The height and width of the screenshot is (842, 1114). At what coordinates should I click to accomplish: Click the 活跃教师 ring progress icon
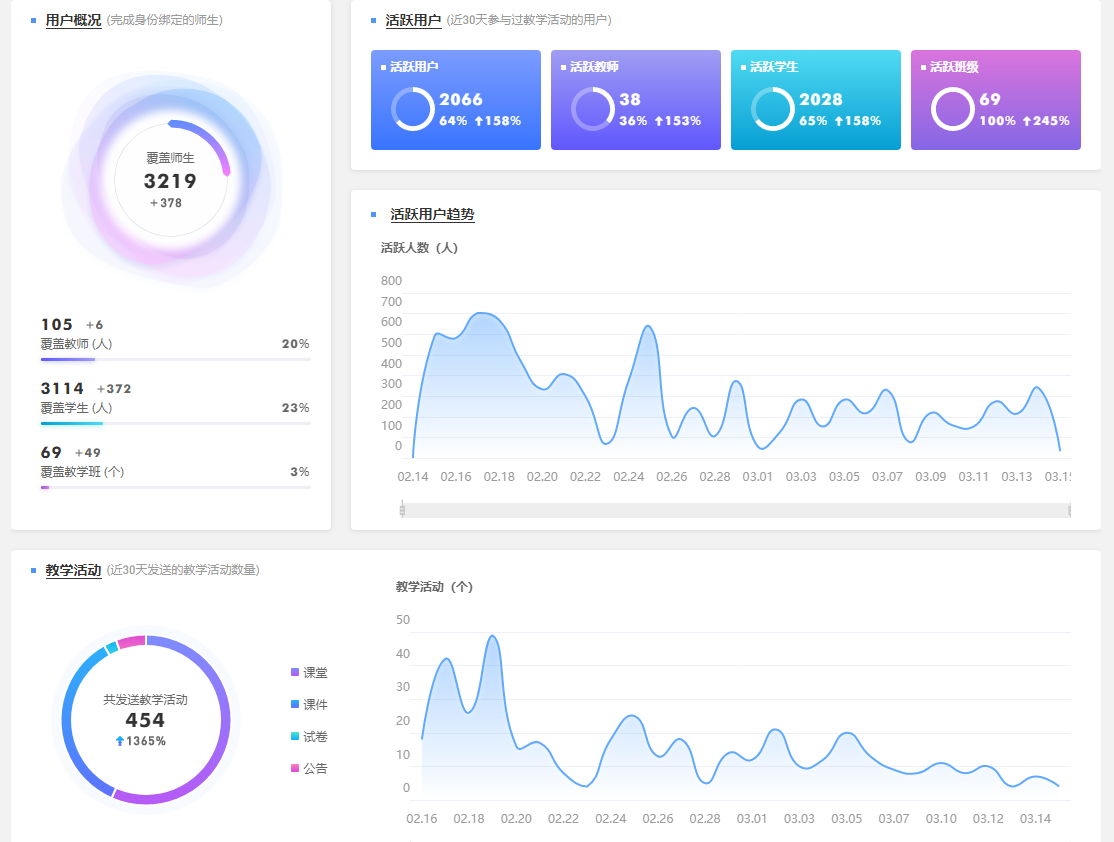[592, 109]
